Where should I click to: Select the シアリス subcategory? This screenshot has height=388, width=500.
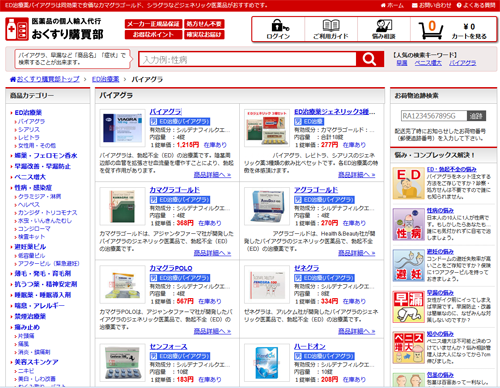(29, 129)
